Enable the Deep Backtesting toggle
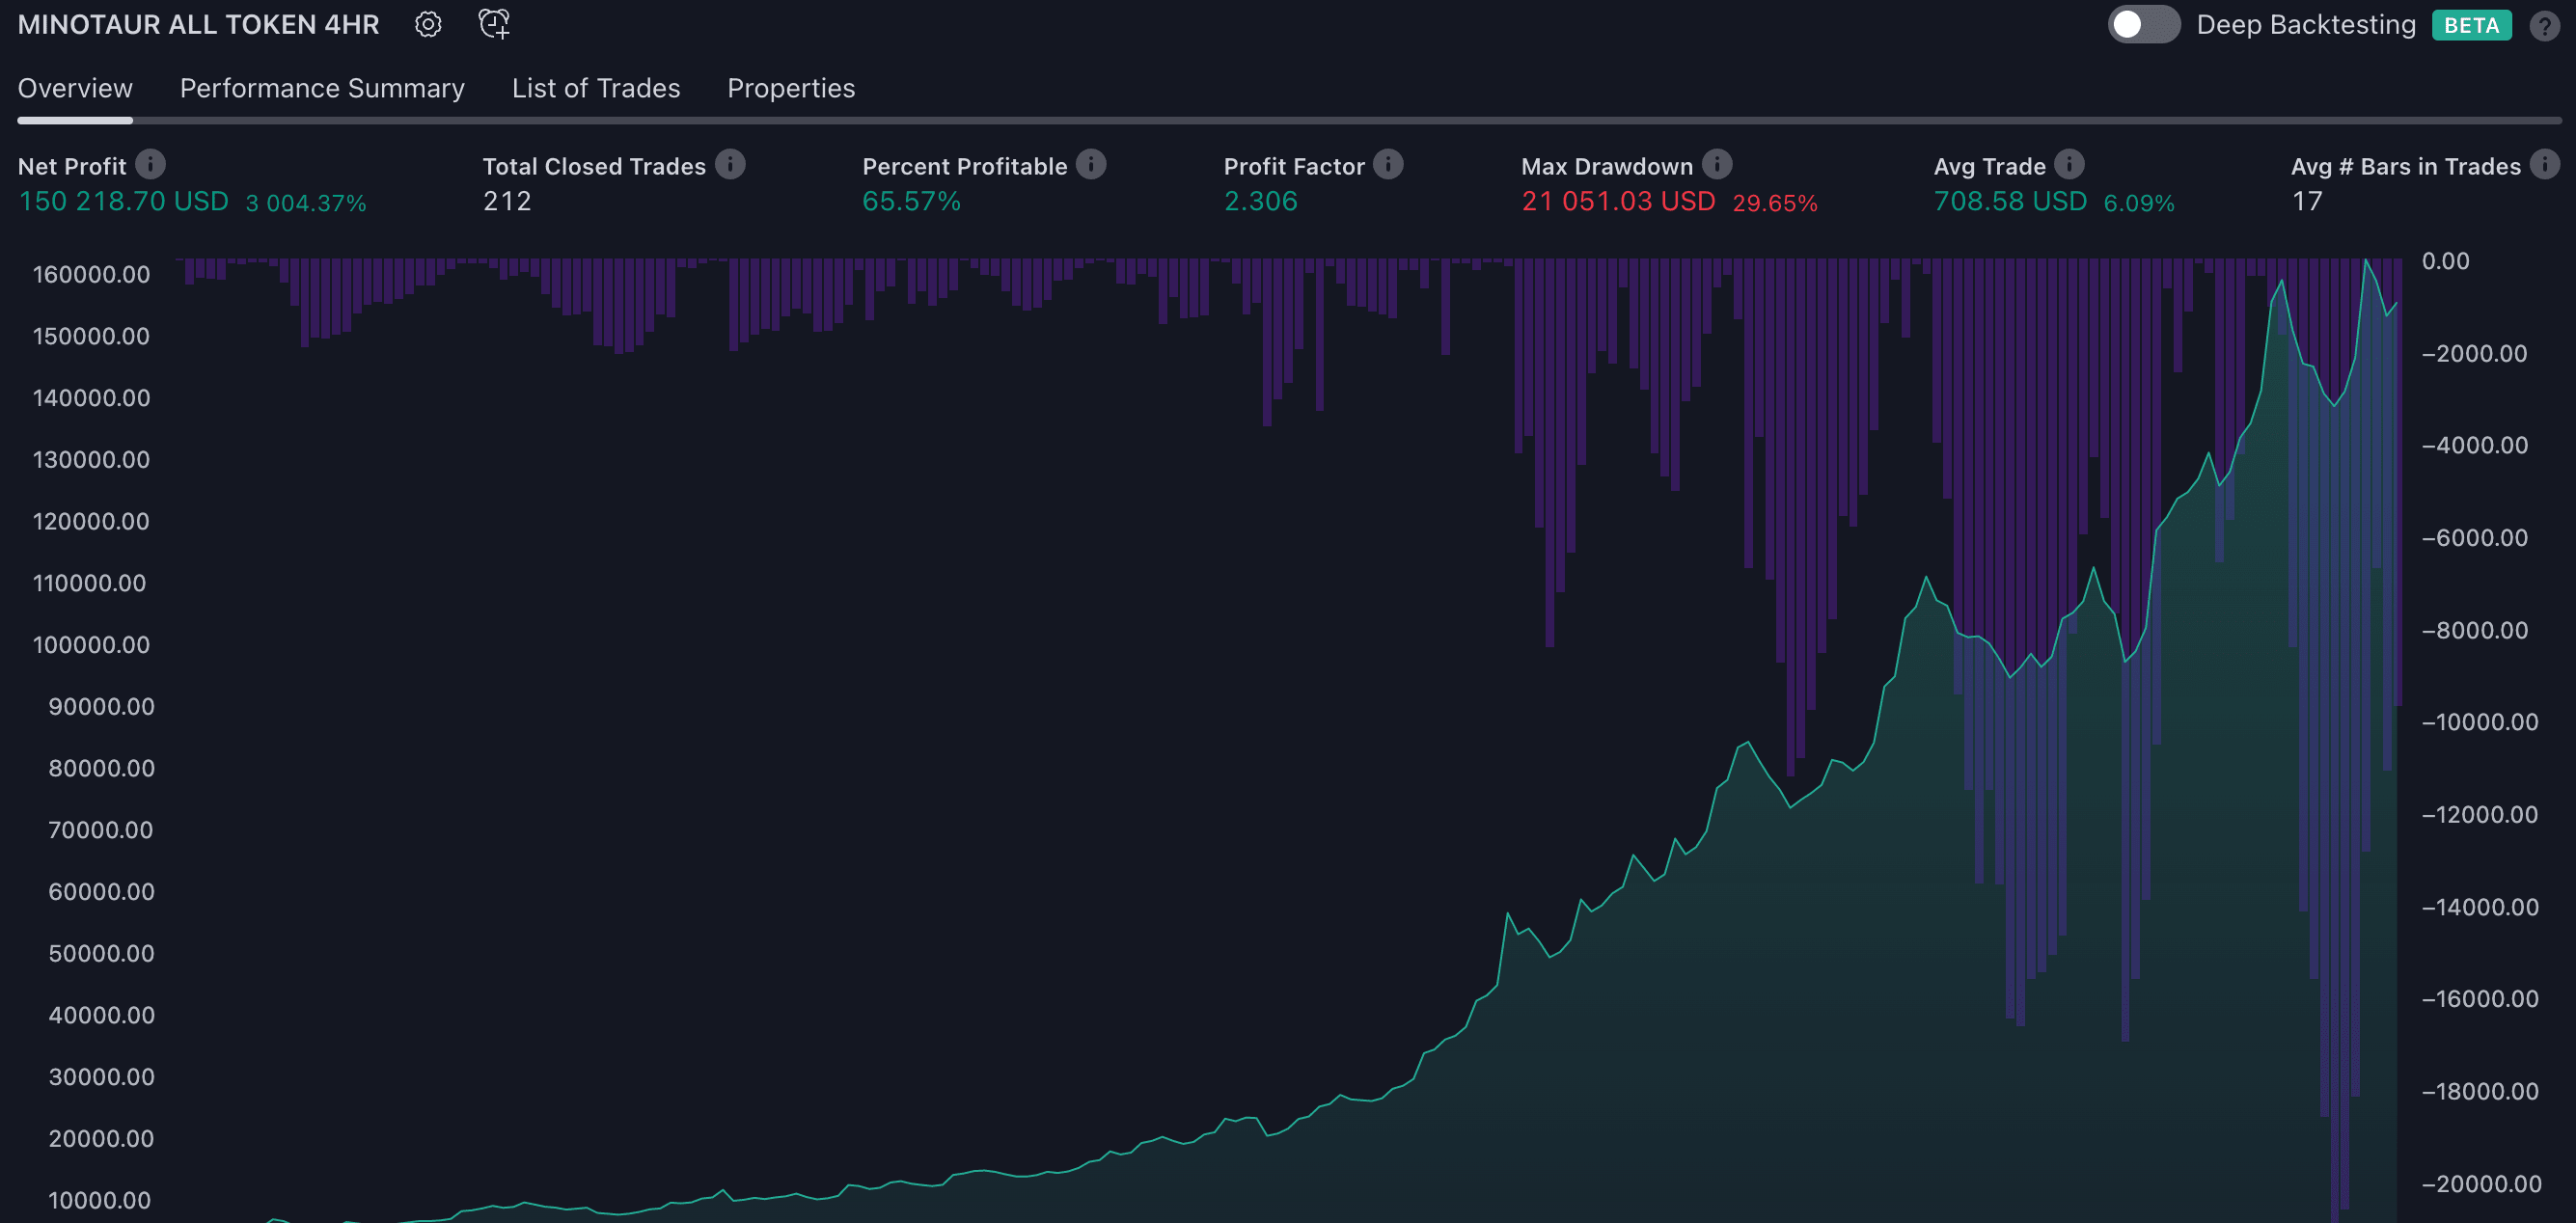2576x1223 pixels. coord(2143,25)
